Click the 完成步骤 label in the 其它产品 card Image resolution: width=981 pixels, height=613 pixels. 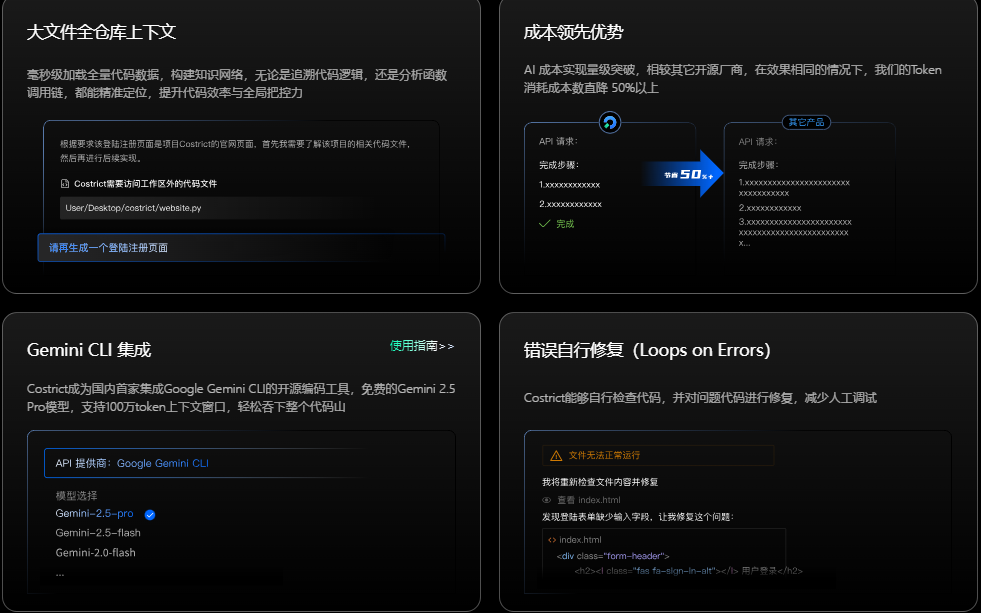(758, 165)
